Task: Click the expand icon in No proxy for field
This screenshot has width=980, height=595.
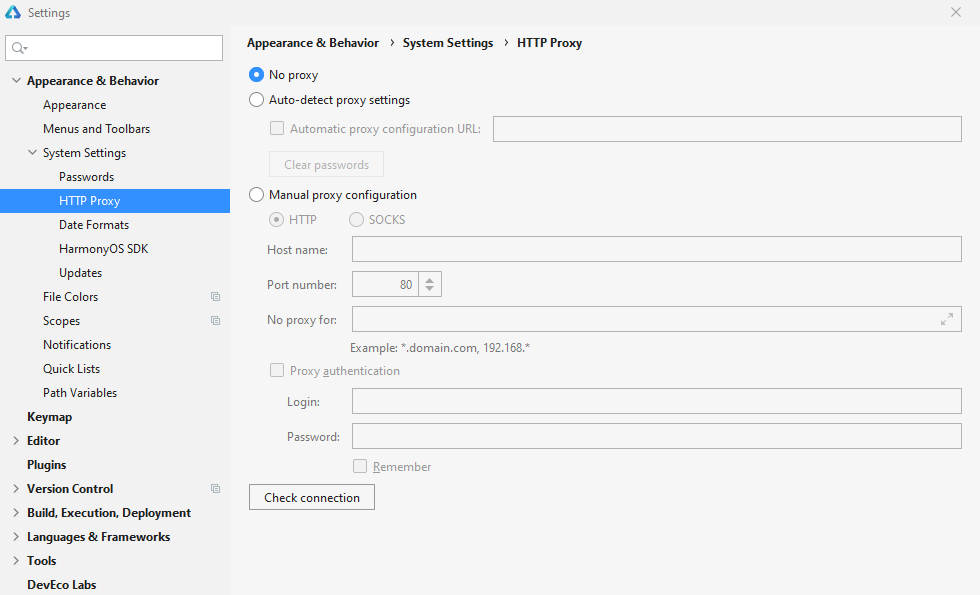Action: tap(946, 319)
